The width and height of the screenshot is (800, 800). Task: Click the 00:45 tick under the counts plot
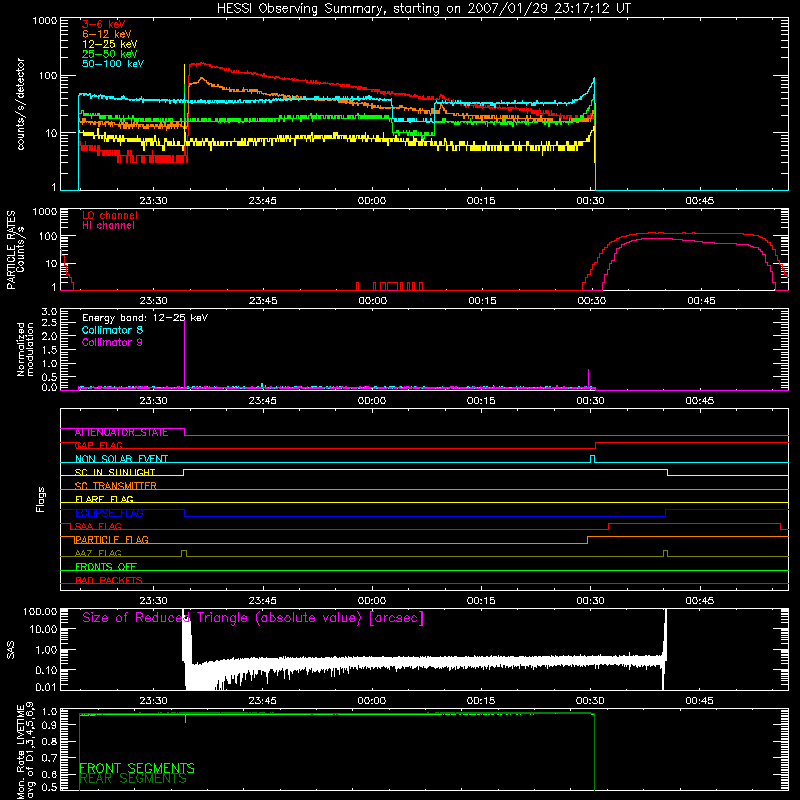coord(699,201)
